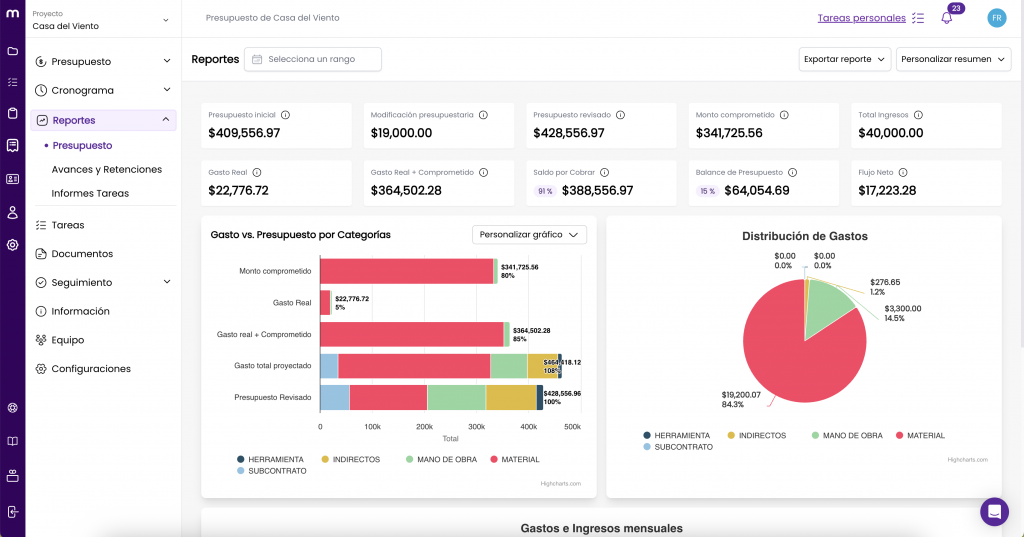Open the Personalizar gráfico dropdown
The image size is (1024, 537).
tap(529, 235)
